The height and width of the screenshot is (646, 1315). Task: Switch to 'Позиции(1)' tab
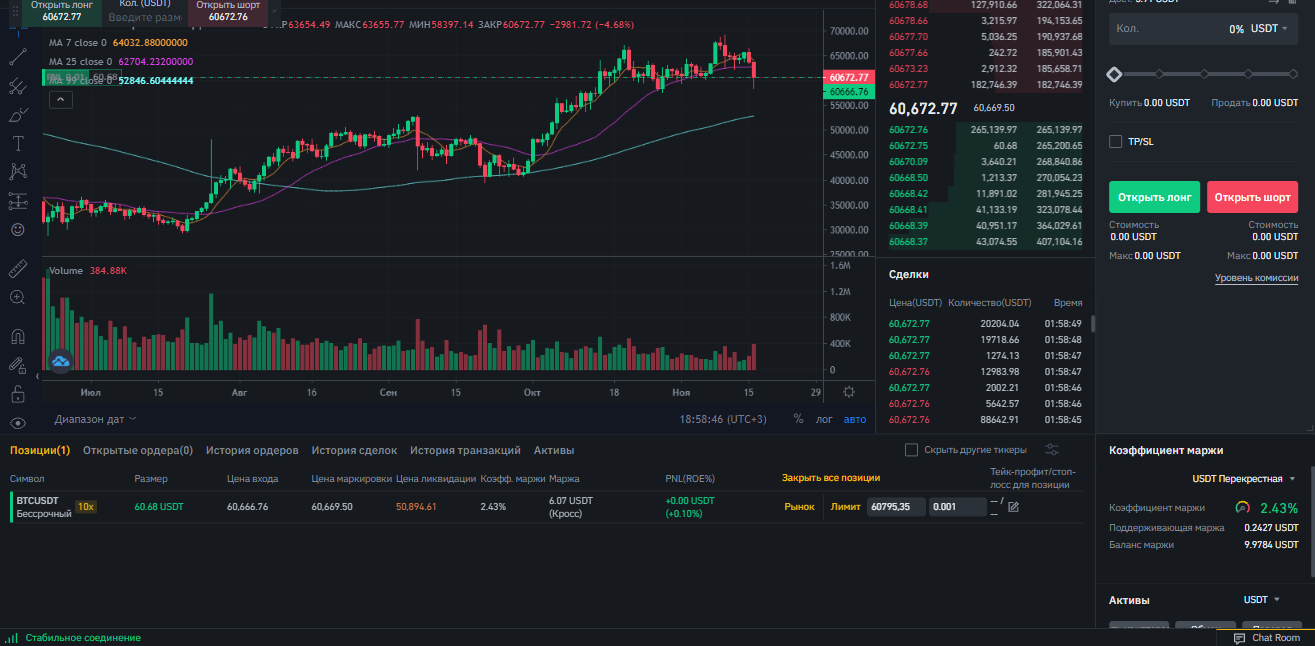click(x=40, y=450)
